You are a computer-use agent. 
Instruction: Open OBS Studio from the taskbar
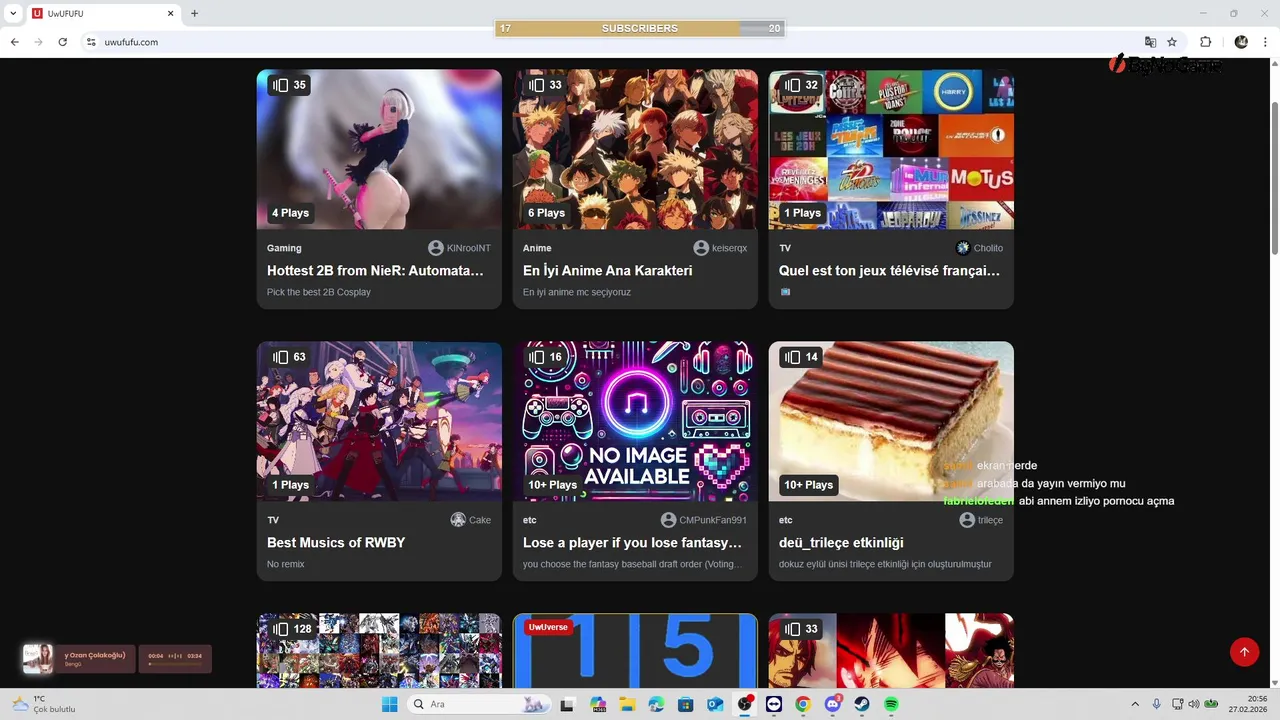tap(745, 704)
